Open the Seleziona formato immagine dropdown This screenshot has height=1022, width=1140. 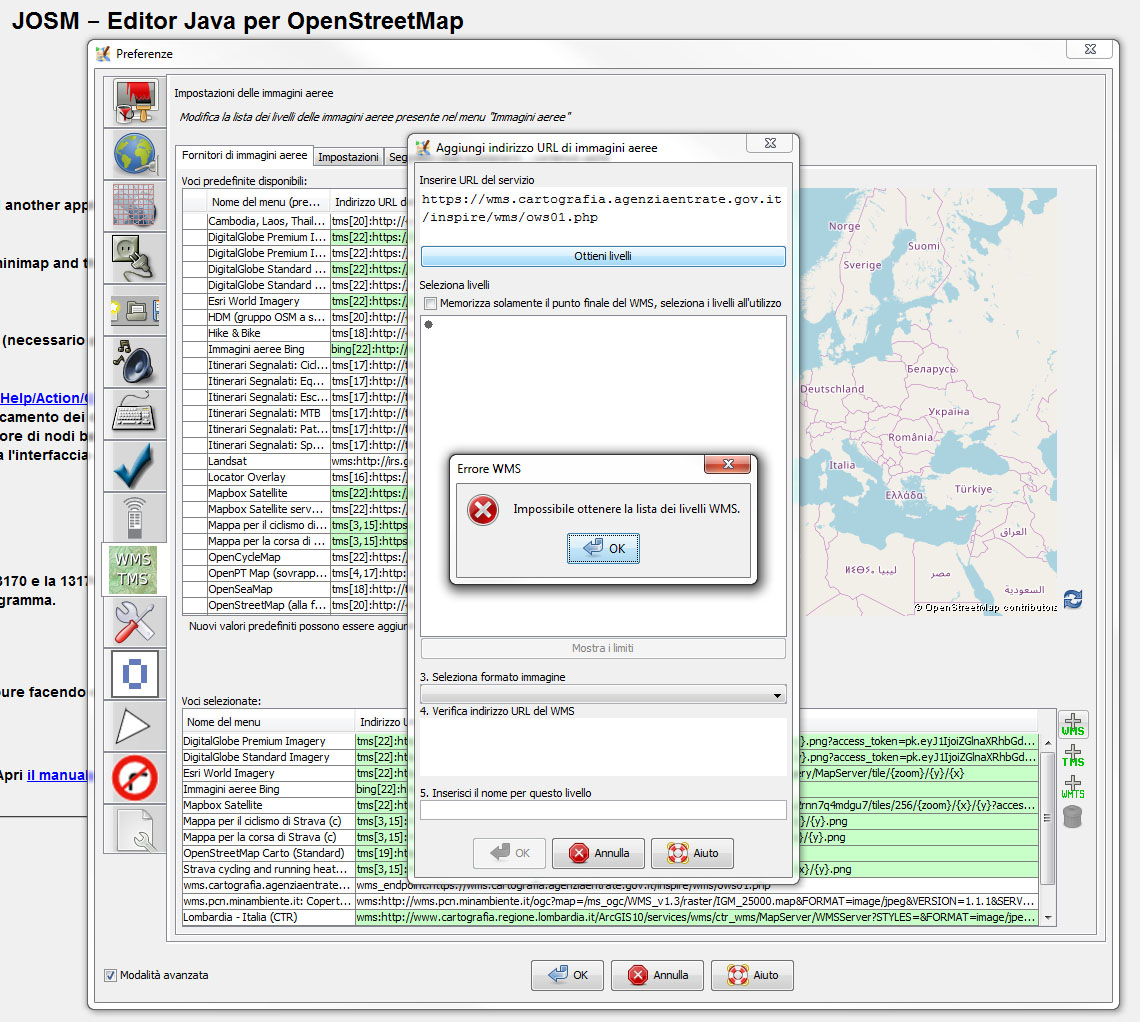(x=603, y=695)
